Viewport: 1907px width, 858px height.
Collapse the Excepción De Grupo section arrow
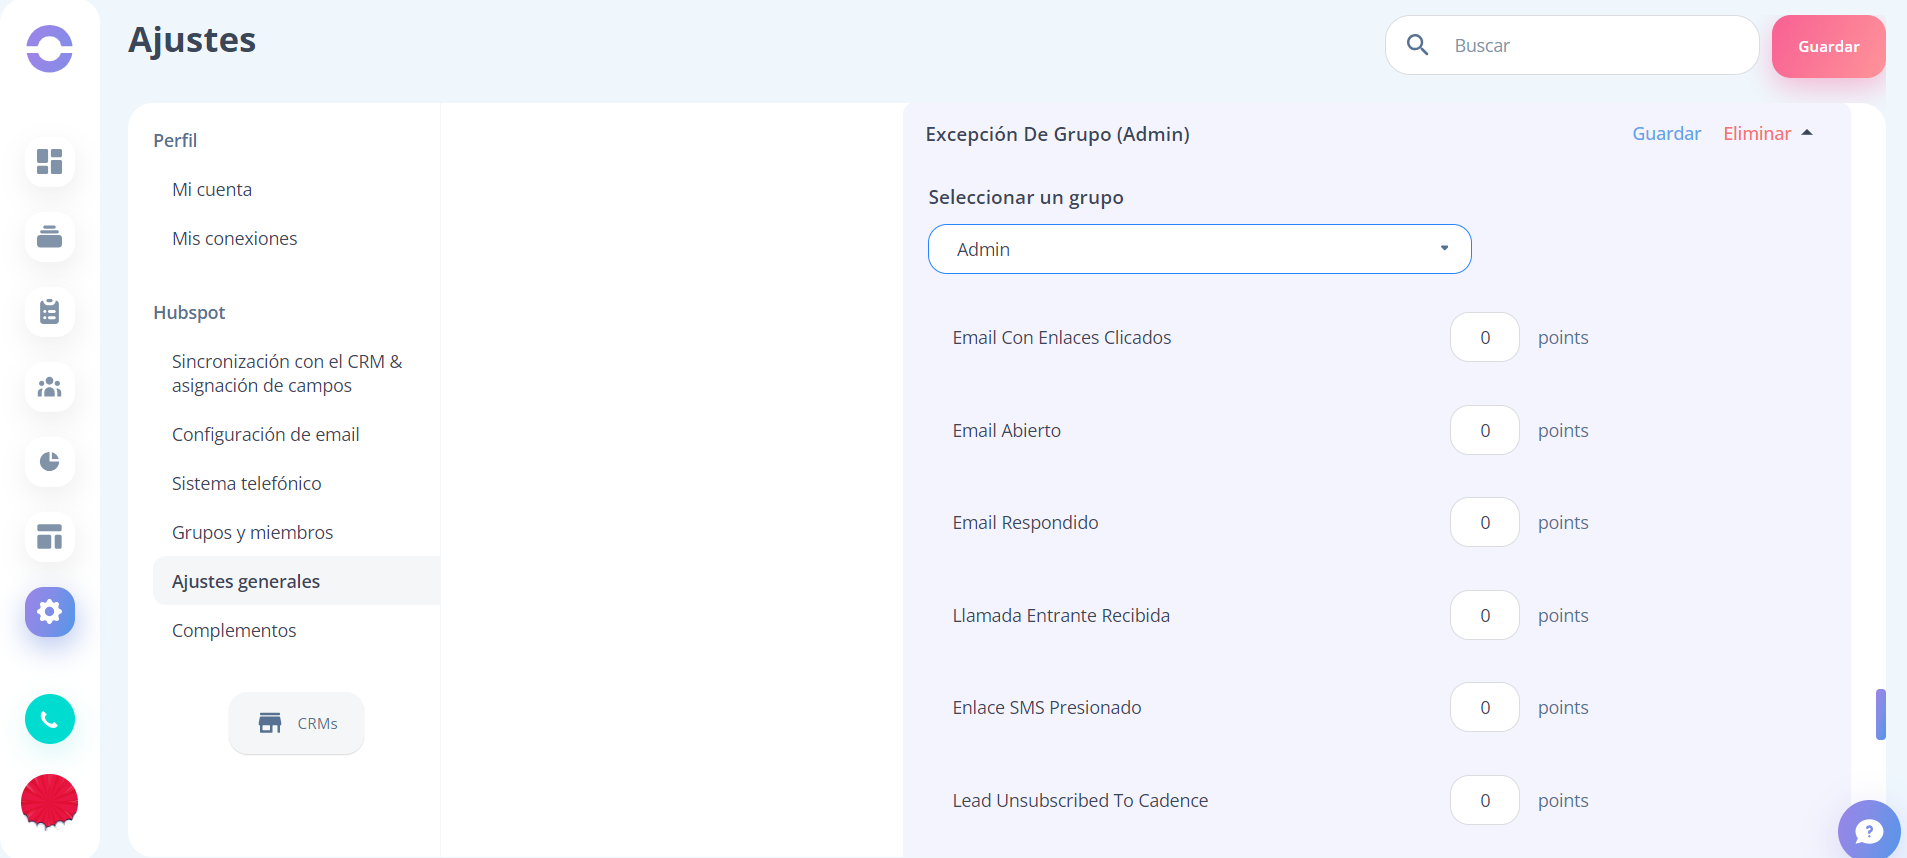(x=1807, y=133)
